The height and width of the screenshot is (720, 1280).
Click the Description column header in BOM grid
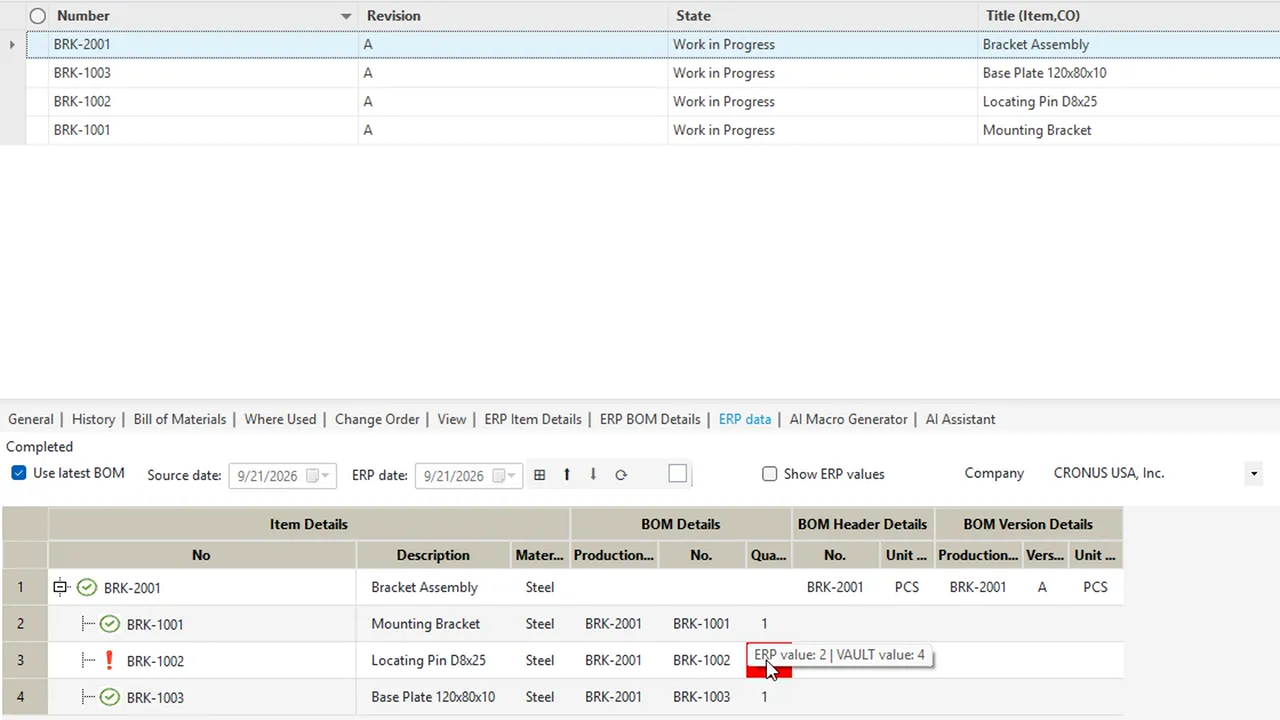[x=433, y=555]
